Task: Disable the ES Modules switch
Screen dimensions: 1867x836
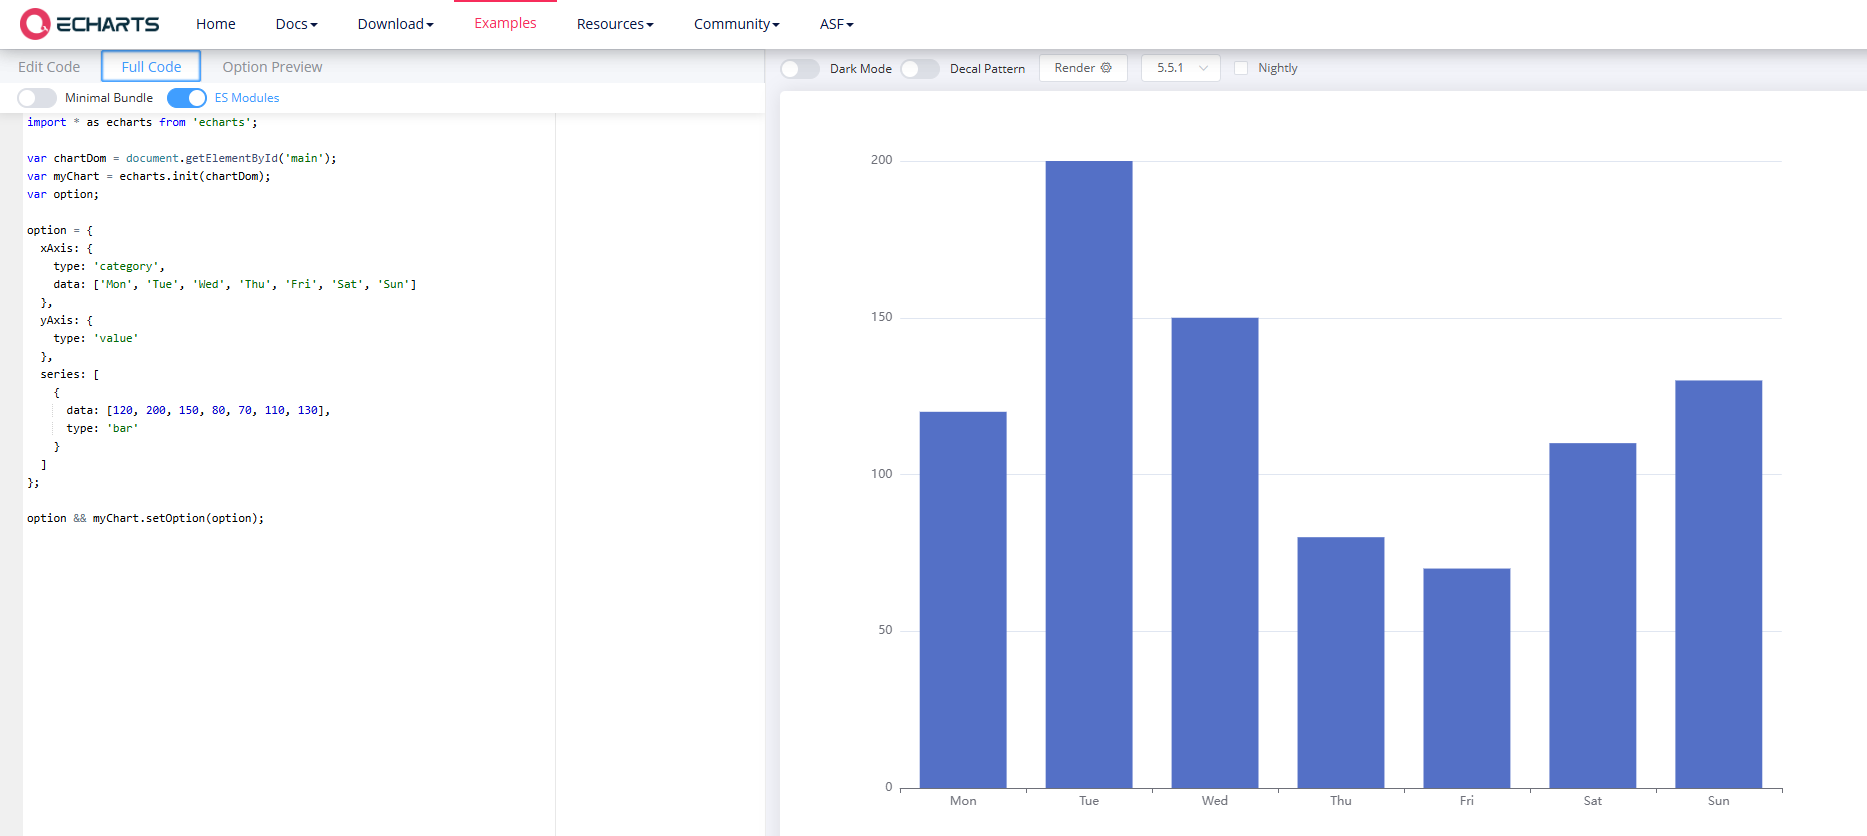Action: click(x=187, y=98)
